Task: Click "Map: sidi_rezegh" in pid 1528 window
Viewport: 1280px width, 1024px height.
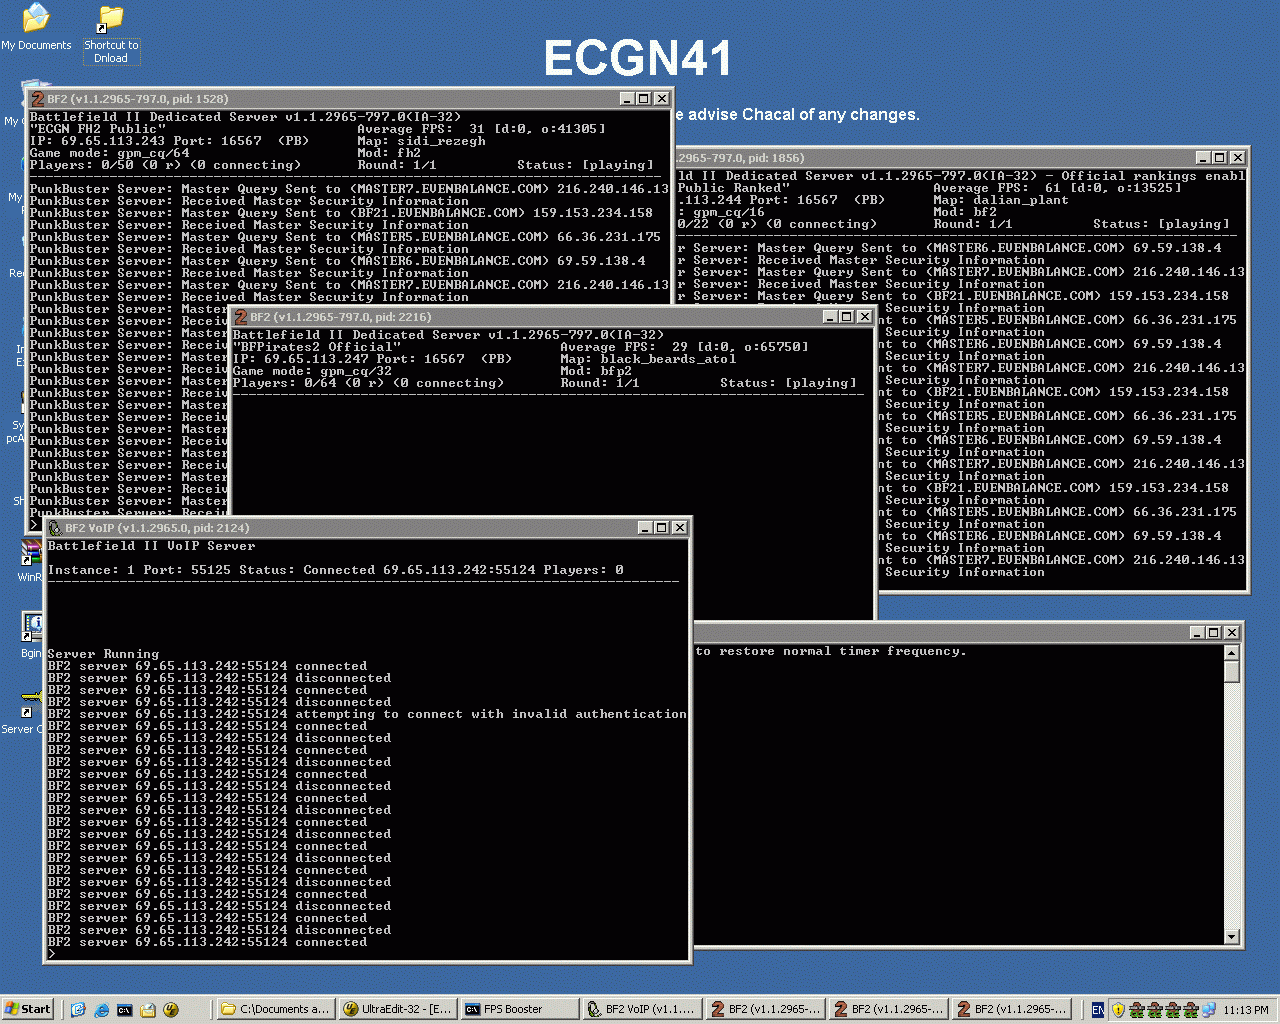Action: [x=421, y=141]
